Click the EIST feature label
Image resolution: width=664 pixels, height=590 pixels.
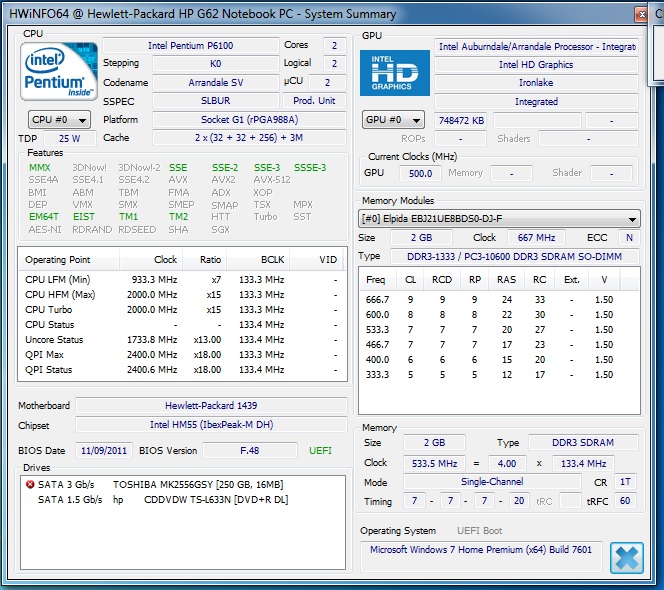83,217
